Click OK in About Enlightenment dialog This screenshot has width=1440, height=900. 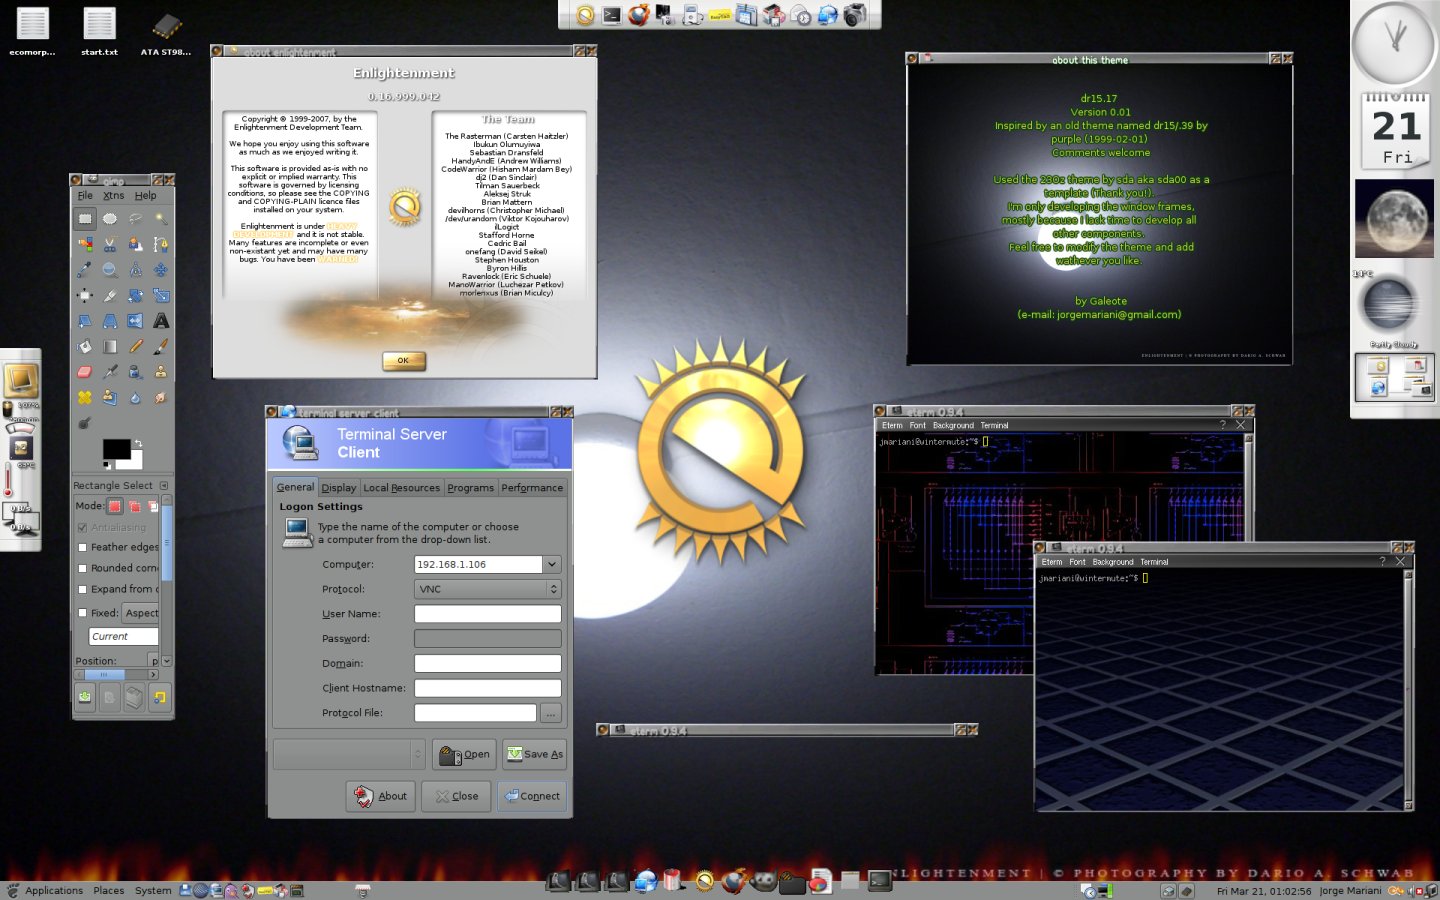[404, 361]
